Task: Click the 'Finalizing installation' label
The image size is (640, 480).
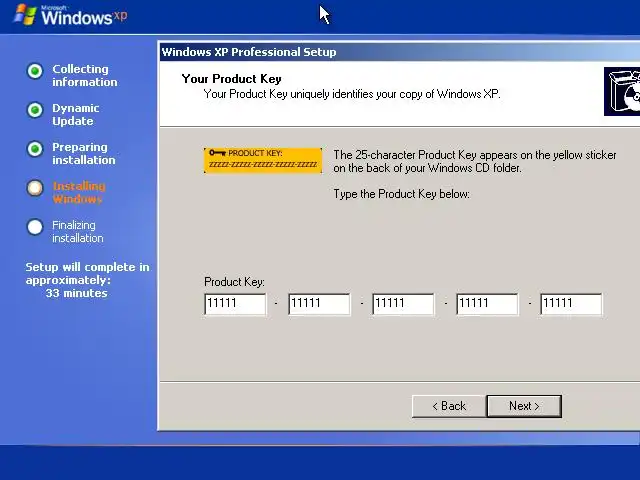Action: pos(78,231)
